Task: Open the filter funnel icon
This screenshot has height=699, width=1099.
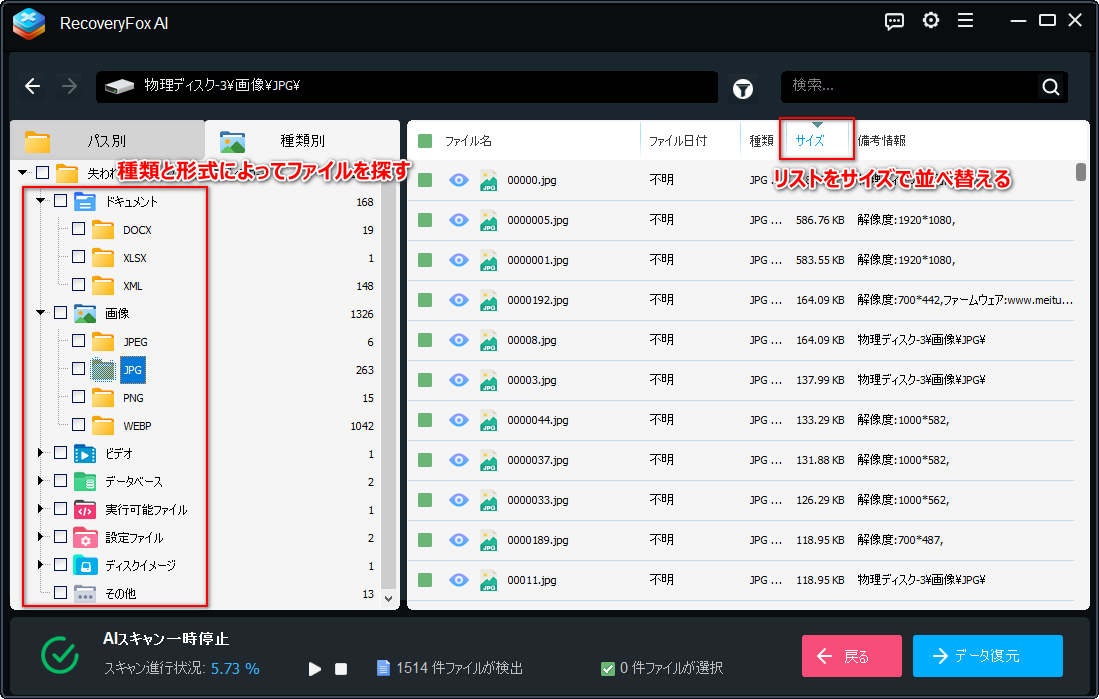Action: 743,88
